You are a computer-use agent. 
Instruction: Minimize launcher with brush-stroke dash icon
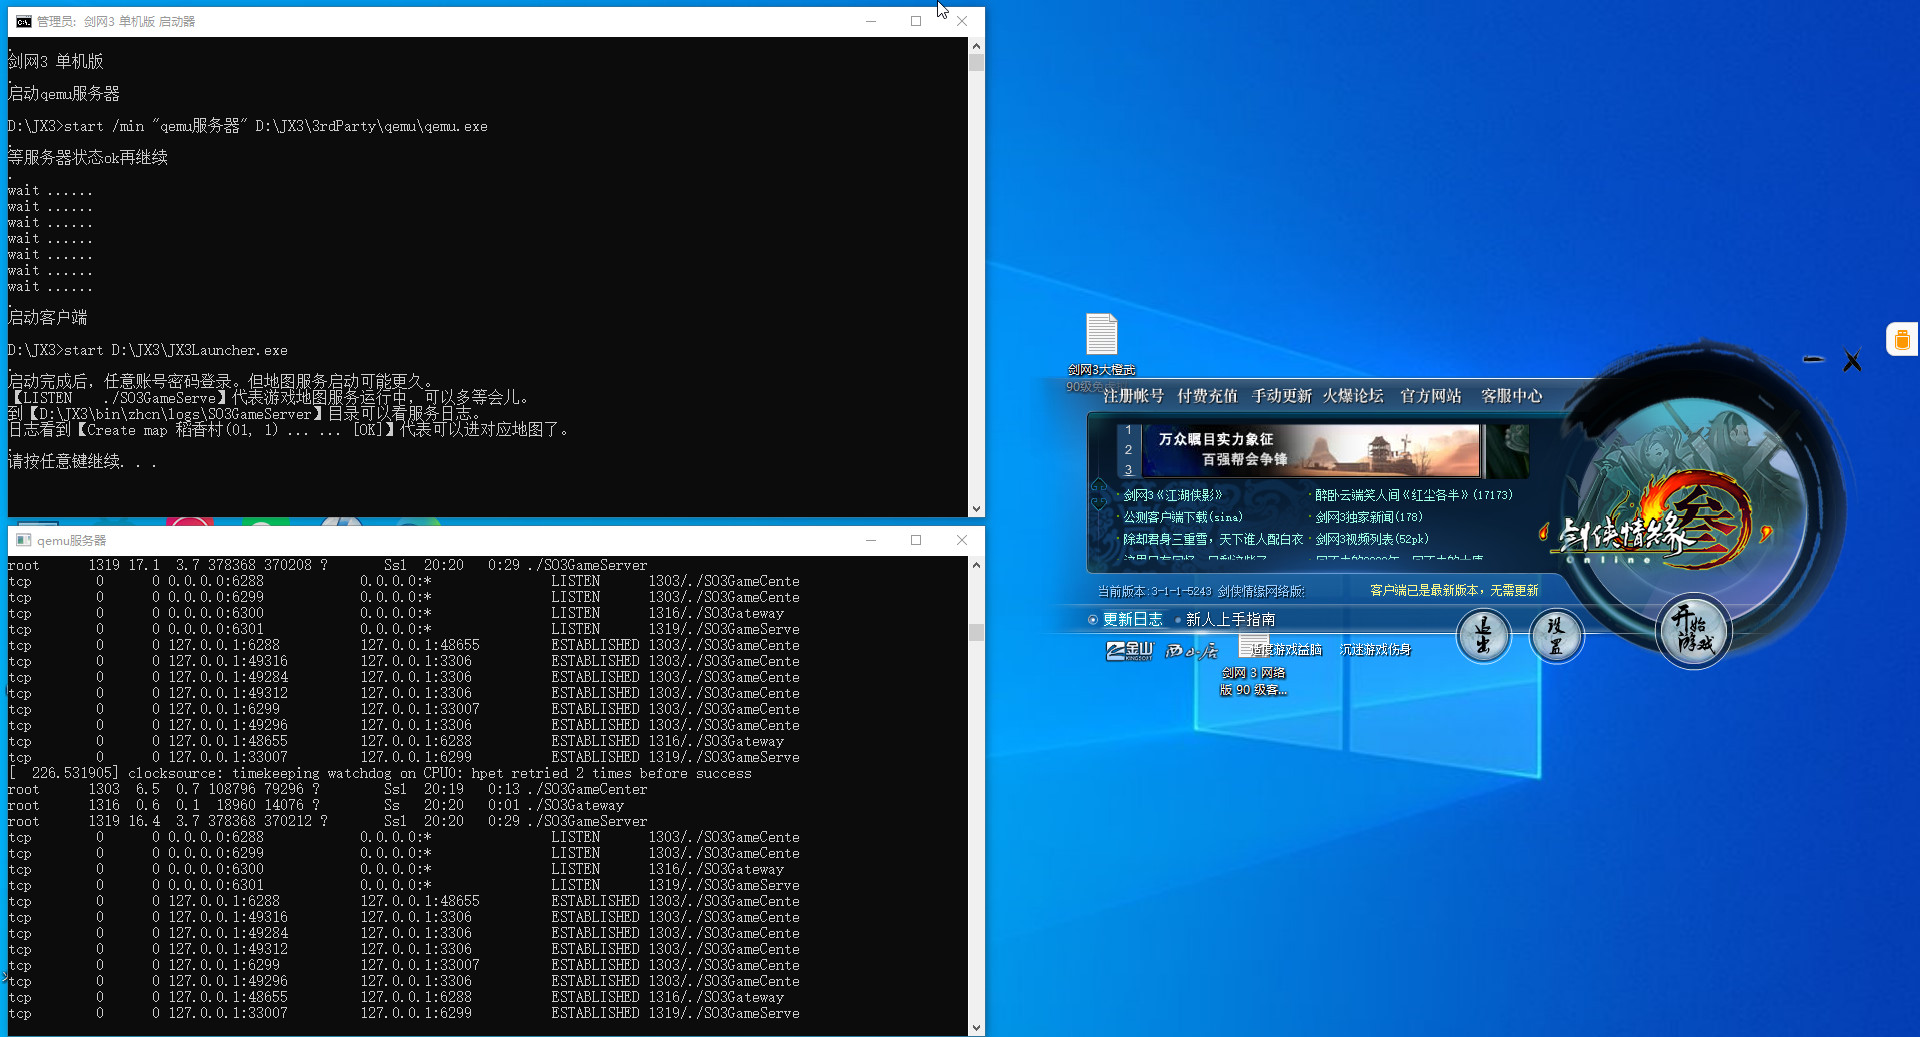point(1813,359)
